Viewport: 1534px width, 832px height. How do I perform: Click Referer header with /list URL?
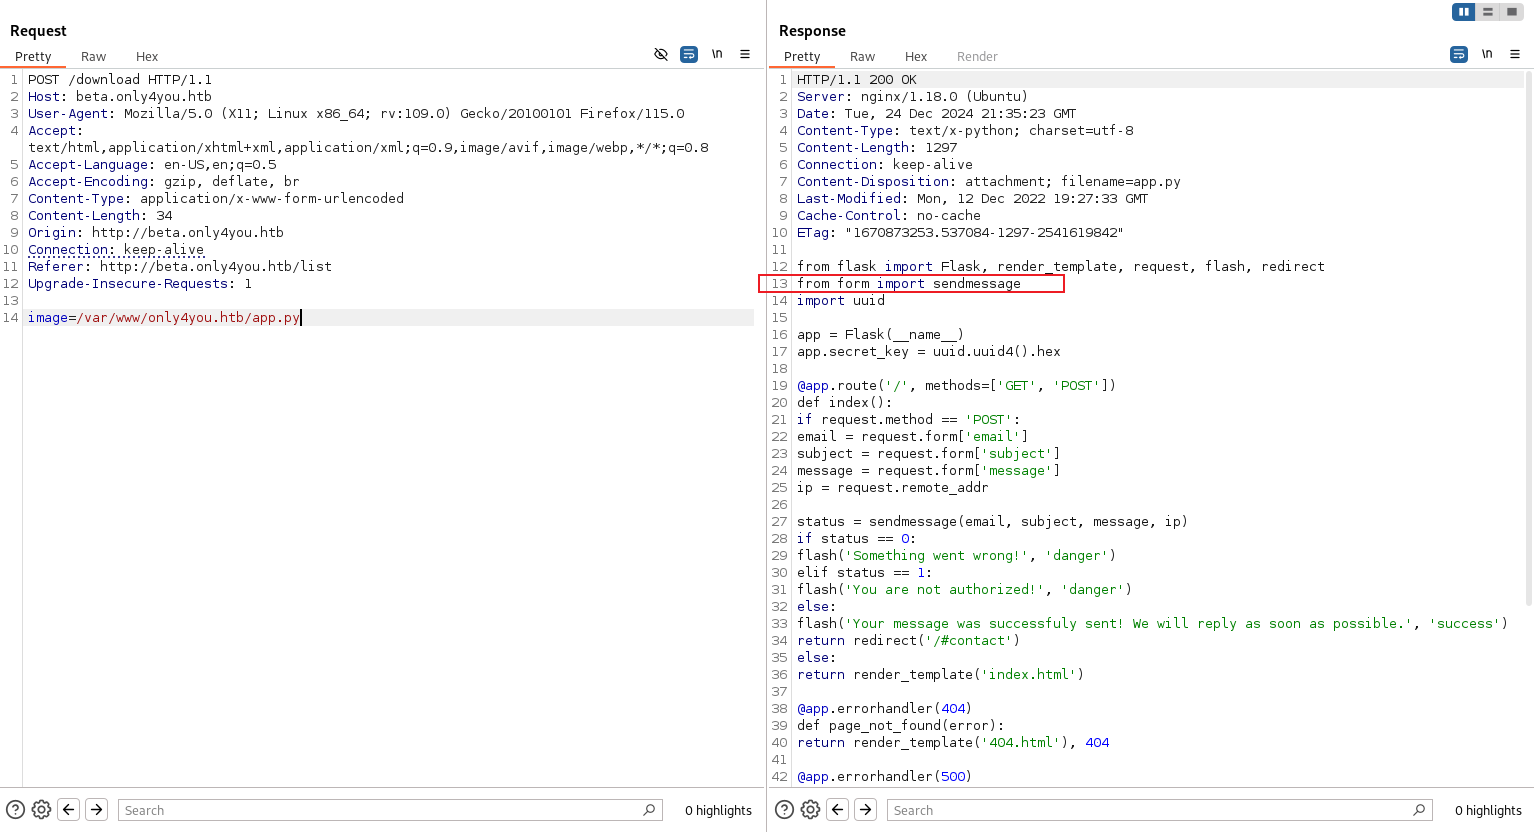(180, 266)
